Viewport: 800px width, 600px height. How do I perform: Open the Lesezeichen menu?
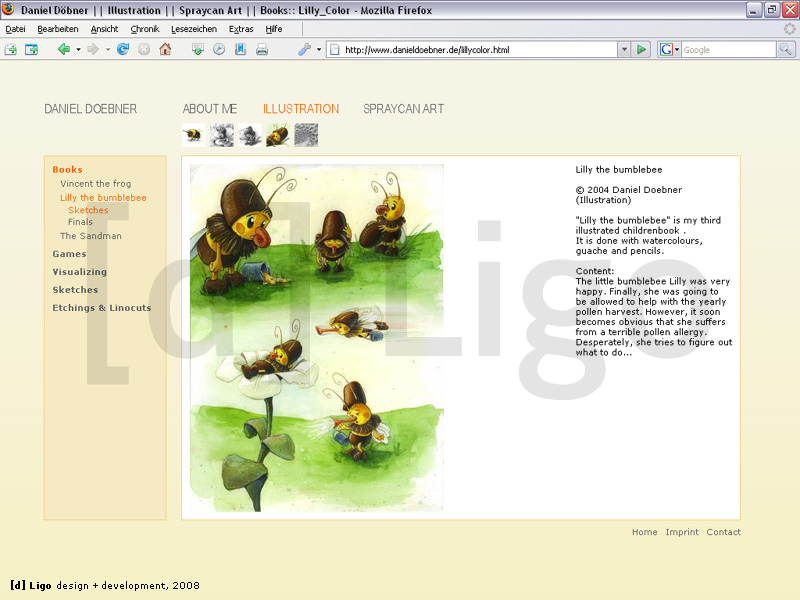[x=194, y=29]
